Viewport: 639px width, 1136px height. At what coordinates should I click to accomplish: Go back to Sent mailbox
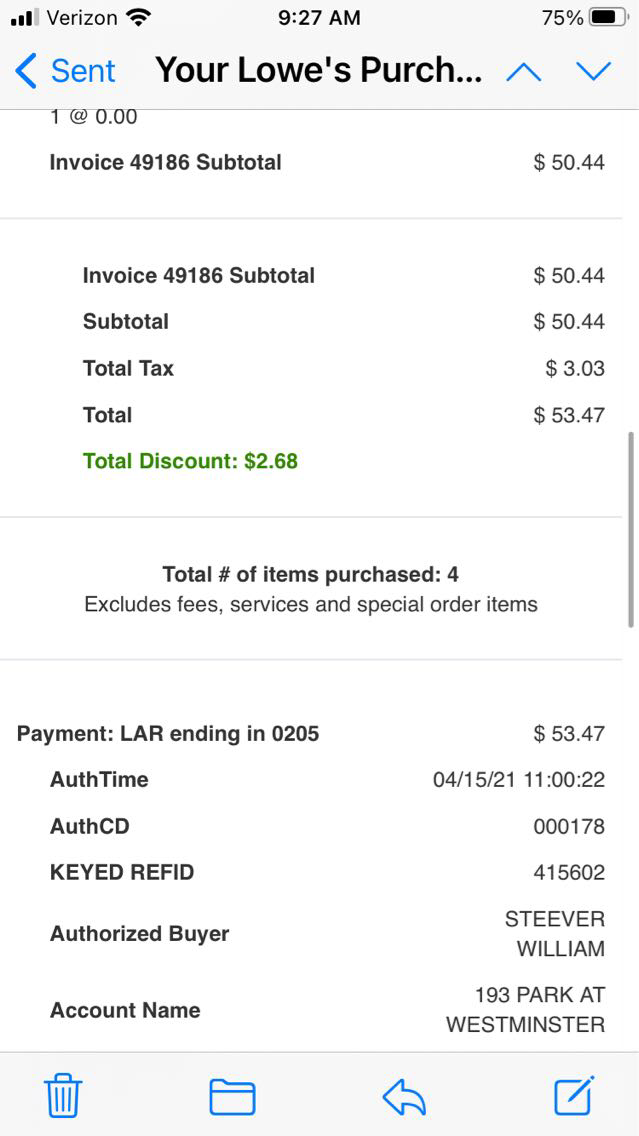tap(66, 71)
